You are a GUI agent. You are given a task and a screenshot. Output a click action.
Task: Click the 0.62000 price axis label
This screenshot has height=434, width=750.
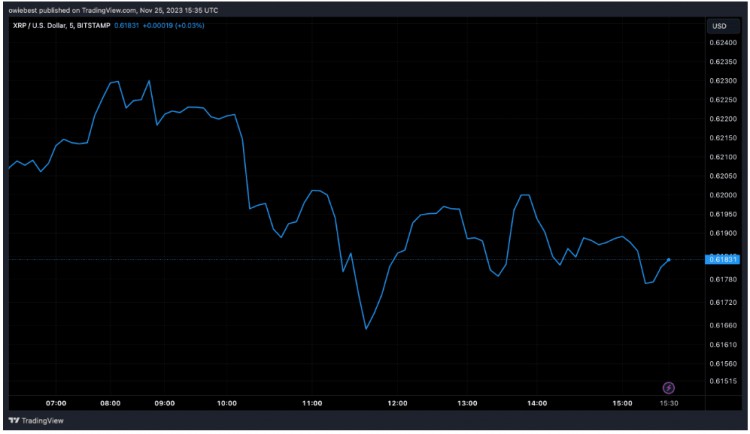723,195
